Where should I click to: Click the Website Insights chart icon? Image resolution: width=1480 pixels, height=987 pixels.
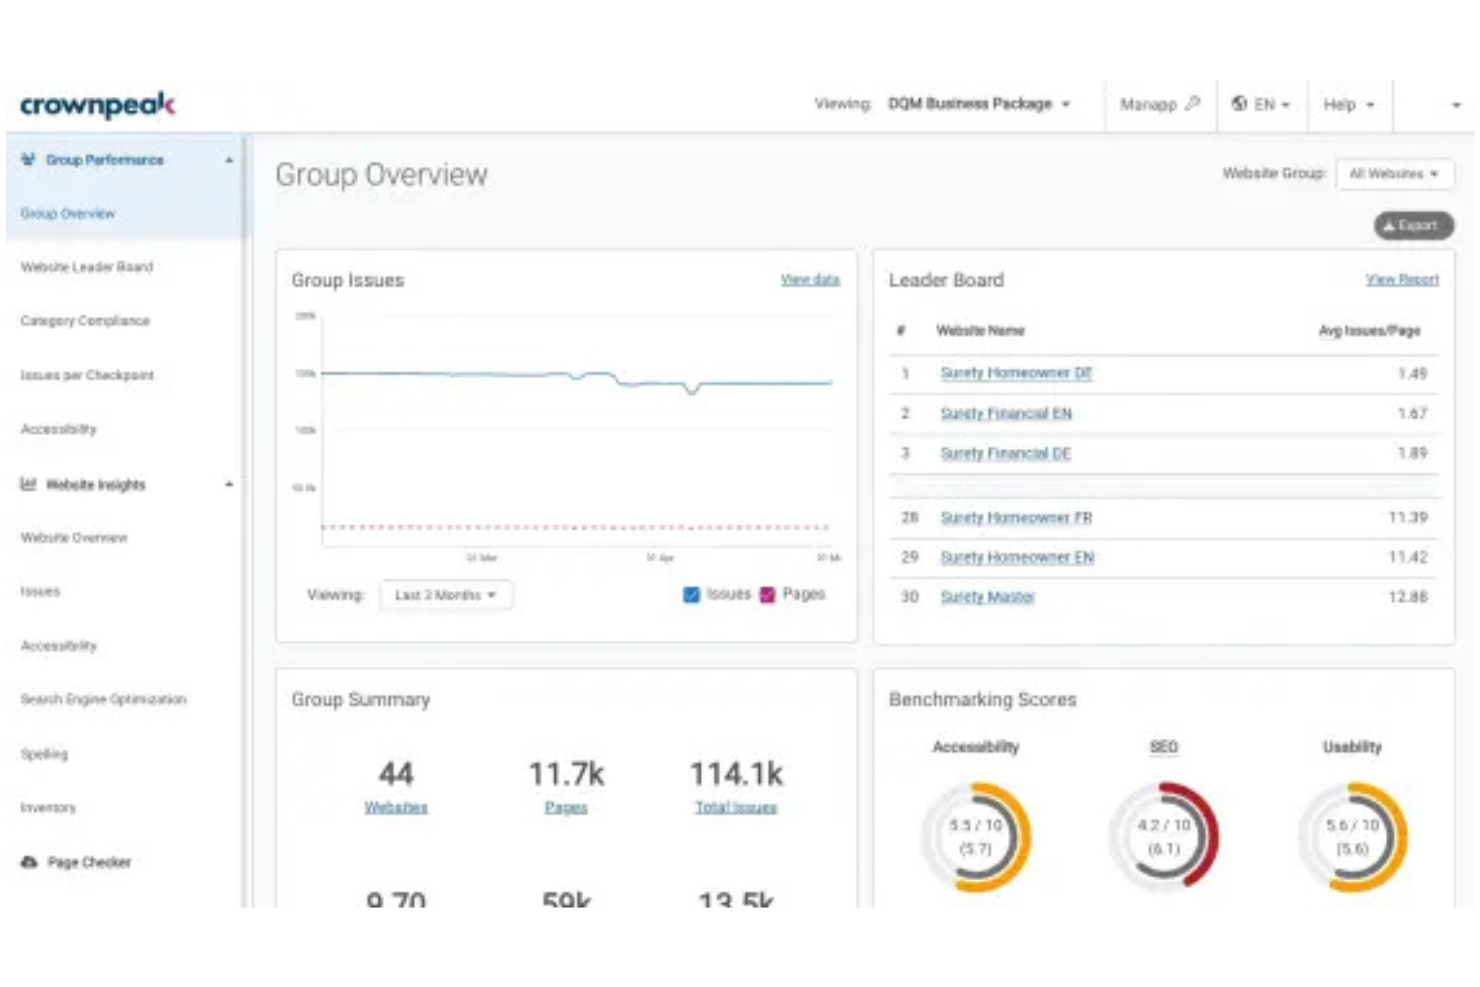28,484
